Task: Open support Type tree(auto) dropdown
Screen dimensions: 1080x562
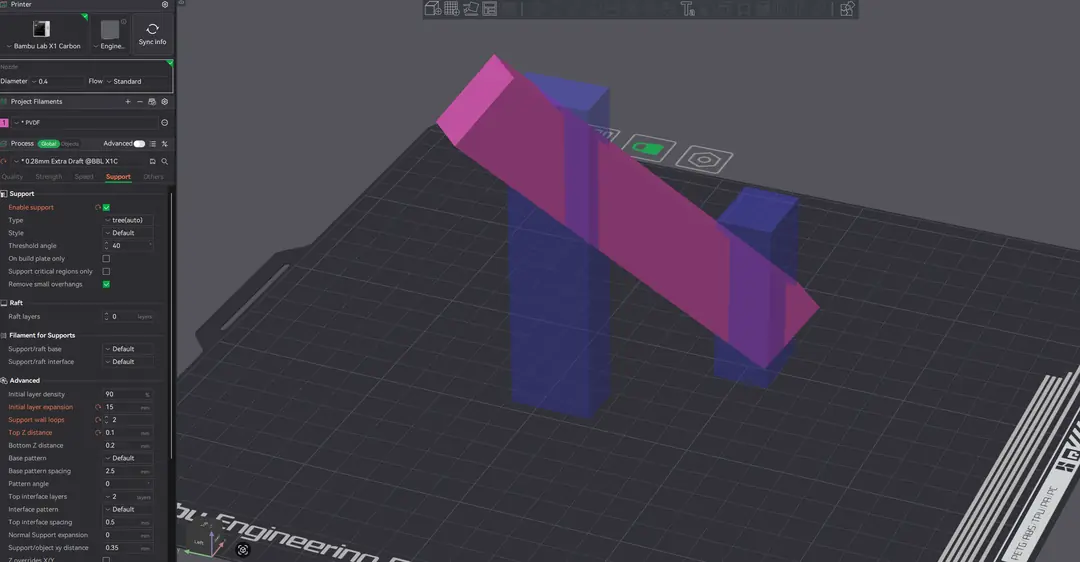Action: pos(128,220)
